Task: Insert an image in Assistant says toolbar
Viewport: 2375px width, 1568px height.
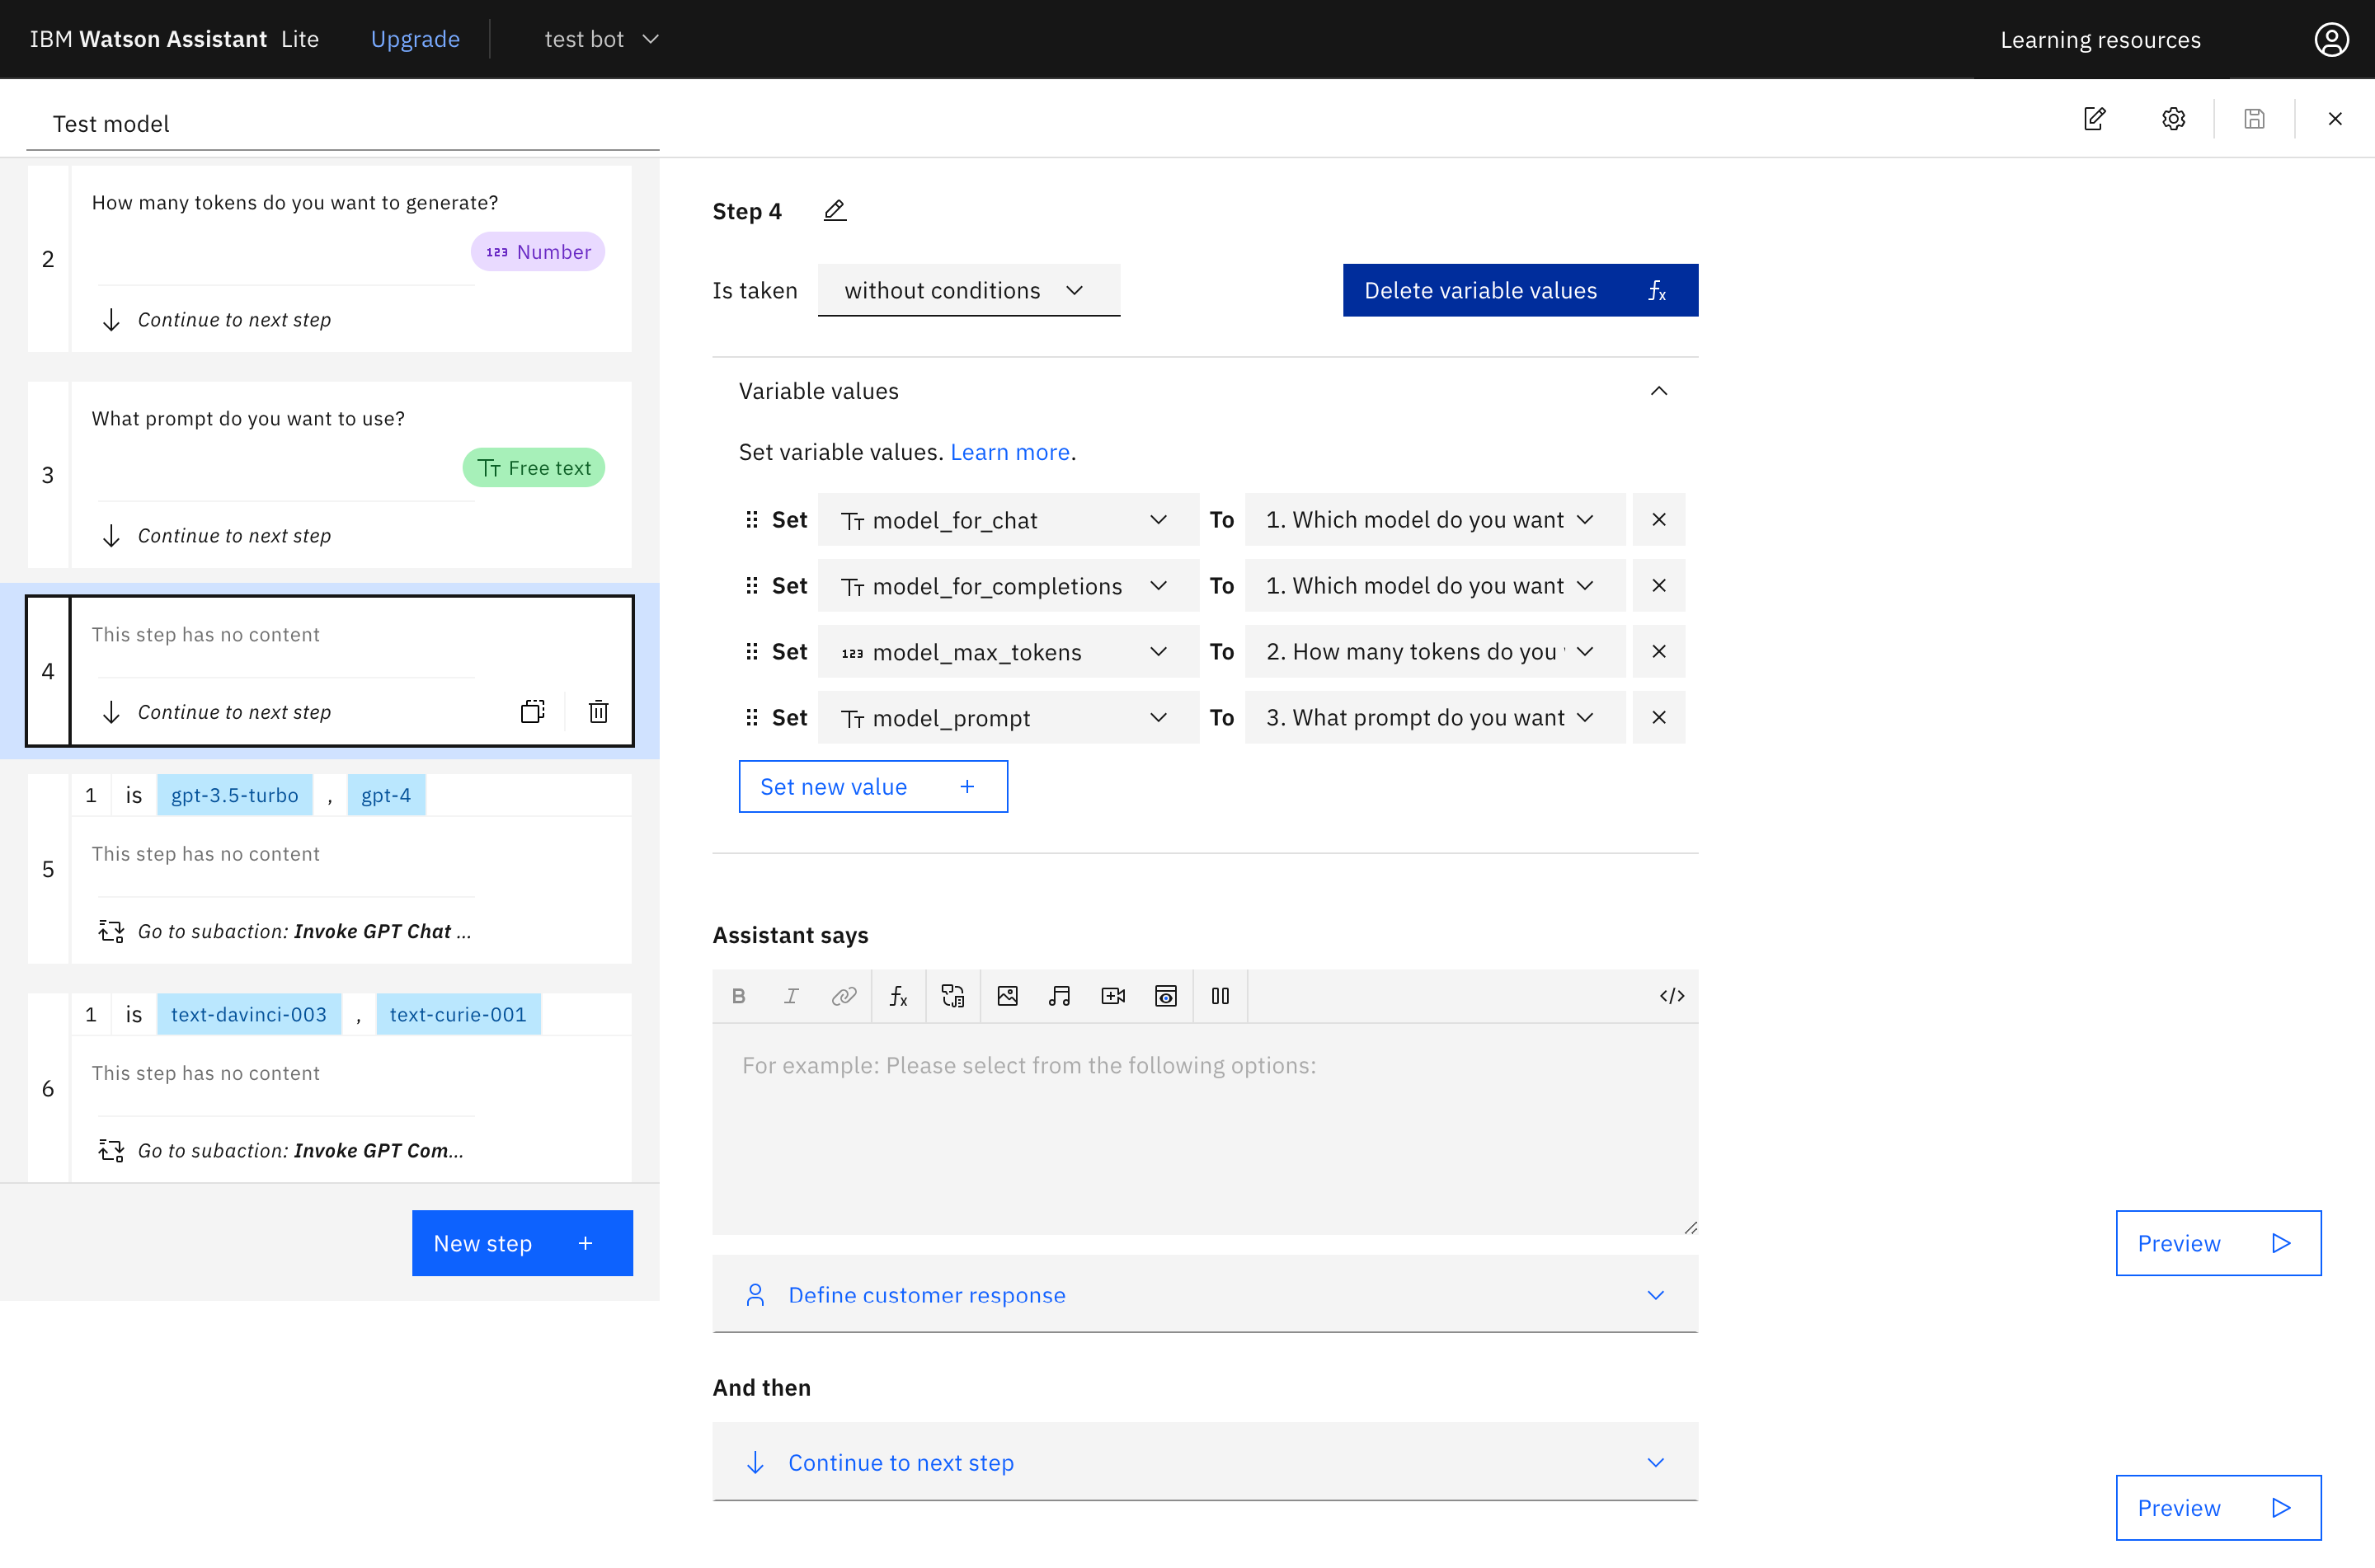Action: pos(1007,996)
